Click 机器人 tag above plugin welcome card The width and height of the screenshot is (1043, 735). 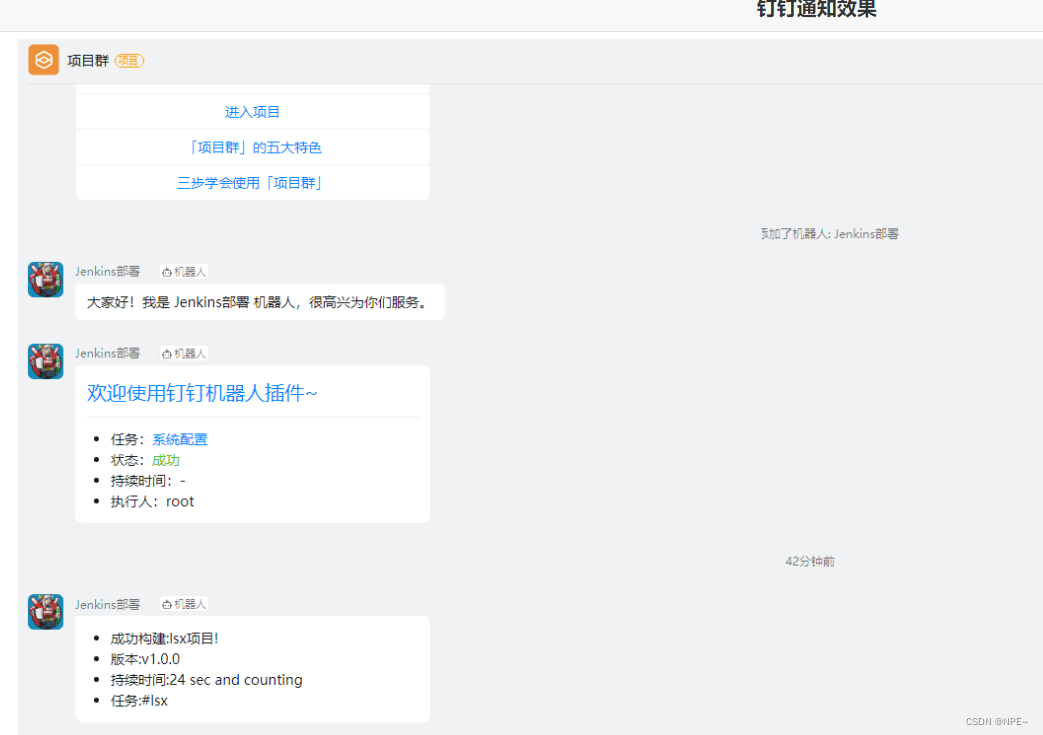[x=184, y=353]
